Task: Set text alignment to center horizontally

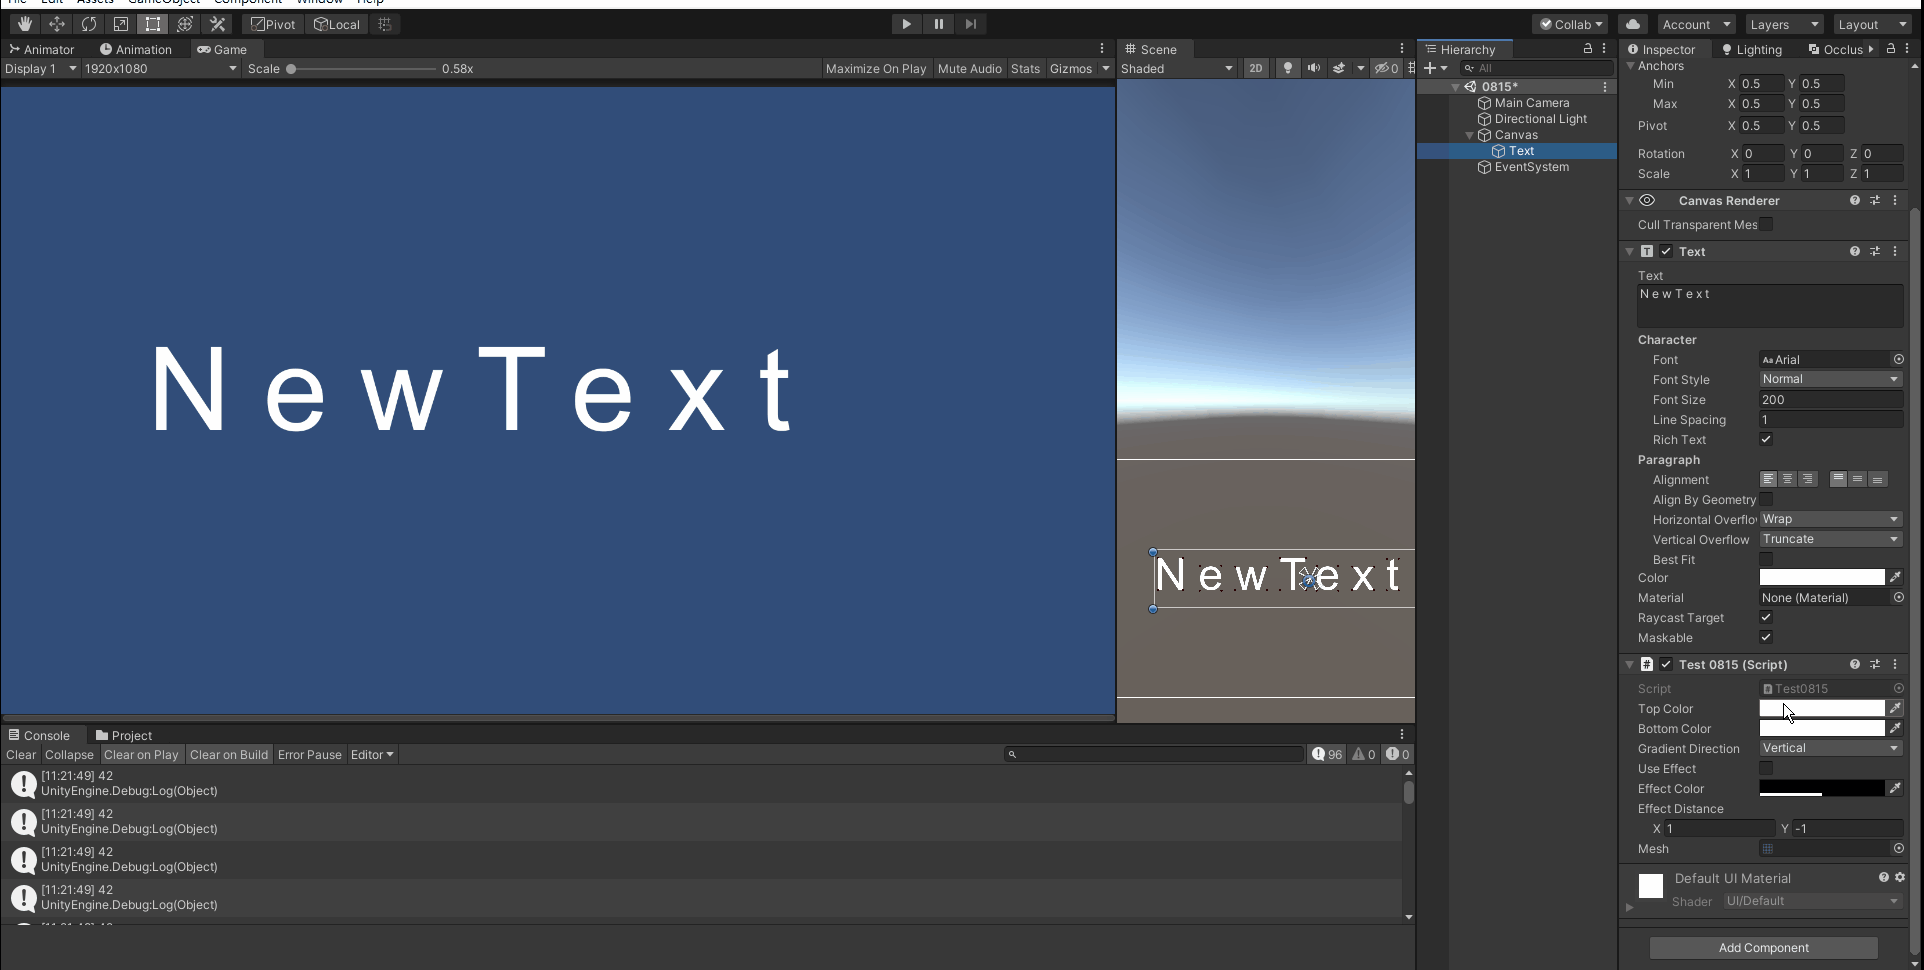Action: click(x=1788, y=479)
